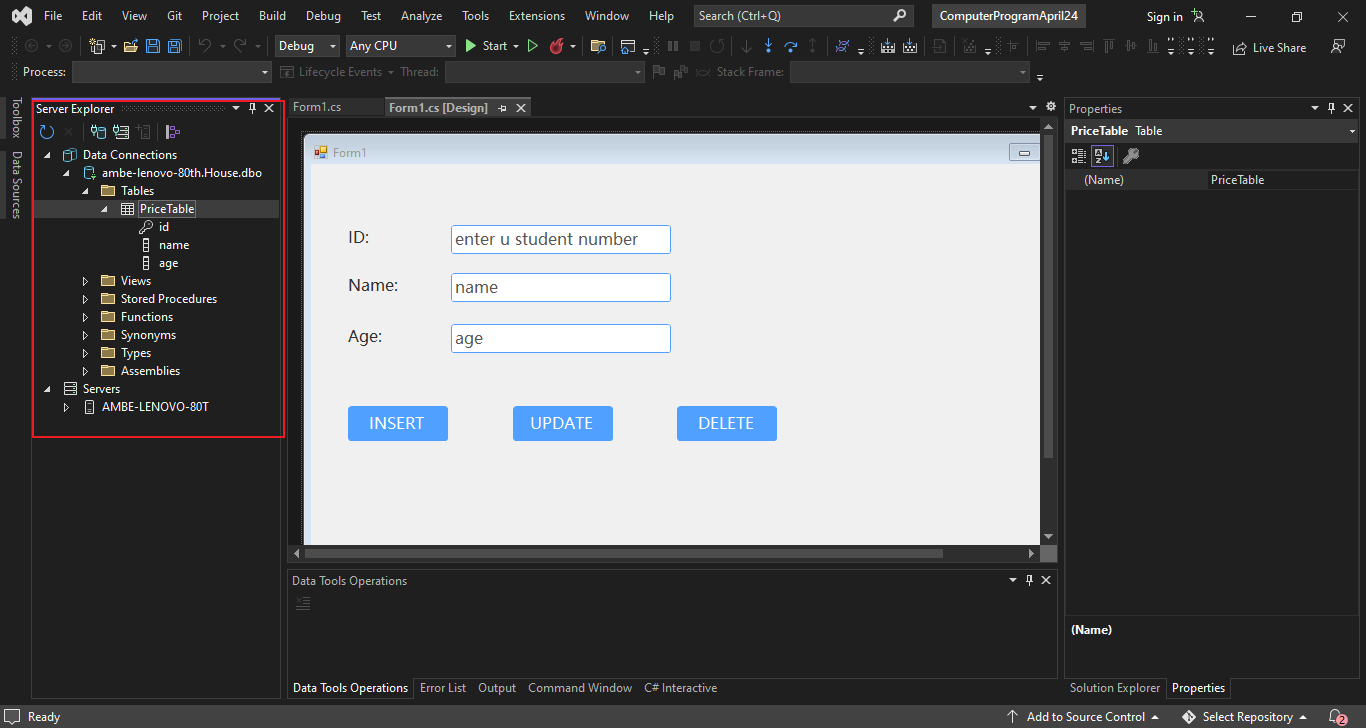Open the File menu

pos(53,16)
